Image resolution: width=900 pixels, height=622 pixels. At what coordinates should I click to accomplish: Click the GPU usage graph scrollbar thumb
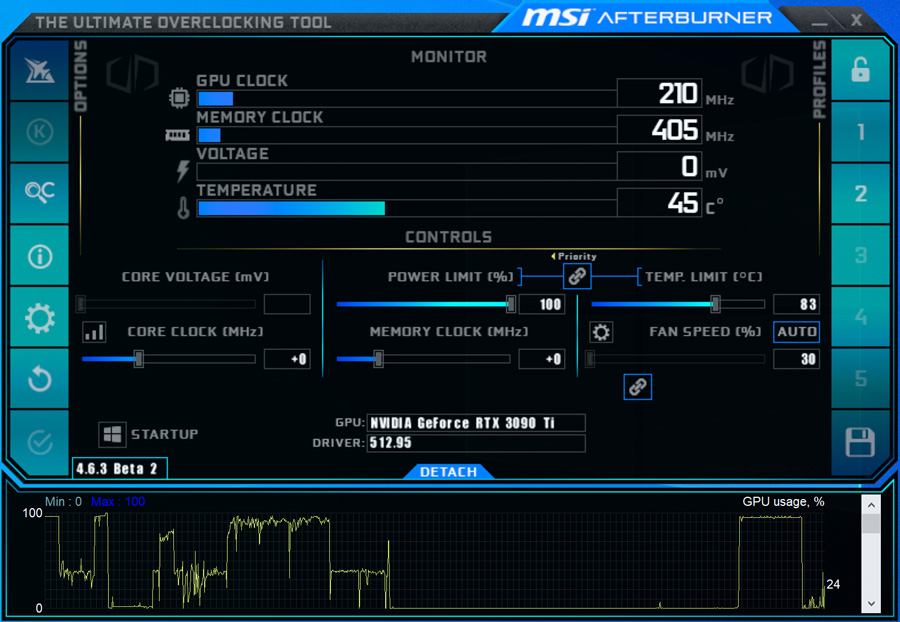[871, 523]
